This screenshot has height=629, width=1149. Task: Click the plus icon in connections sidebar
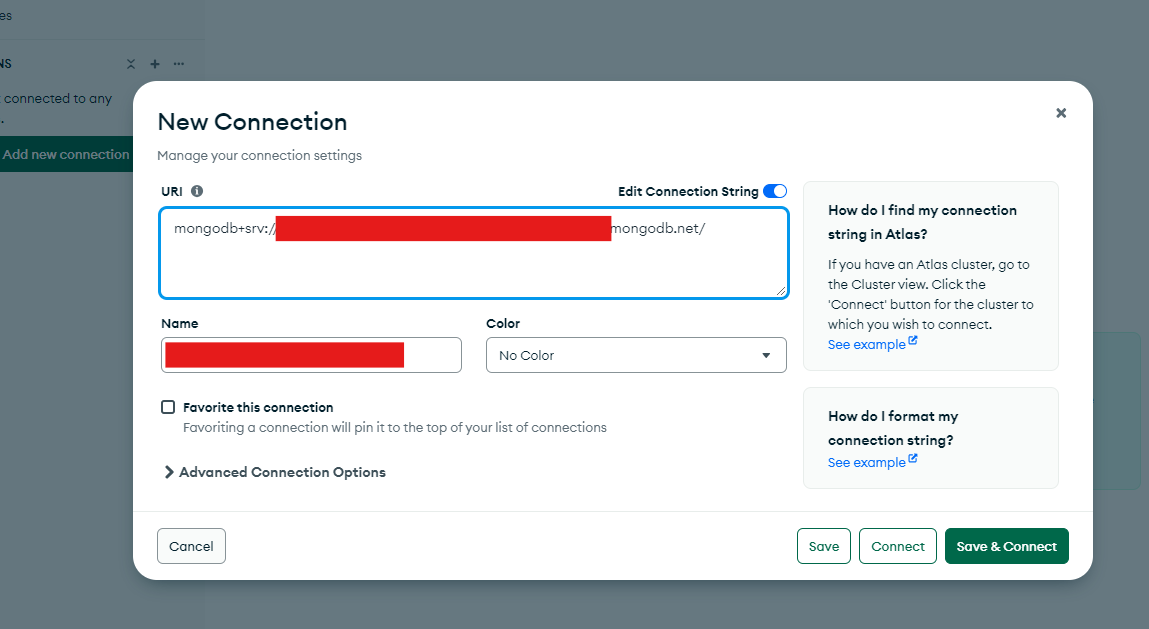155,64
